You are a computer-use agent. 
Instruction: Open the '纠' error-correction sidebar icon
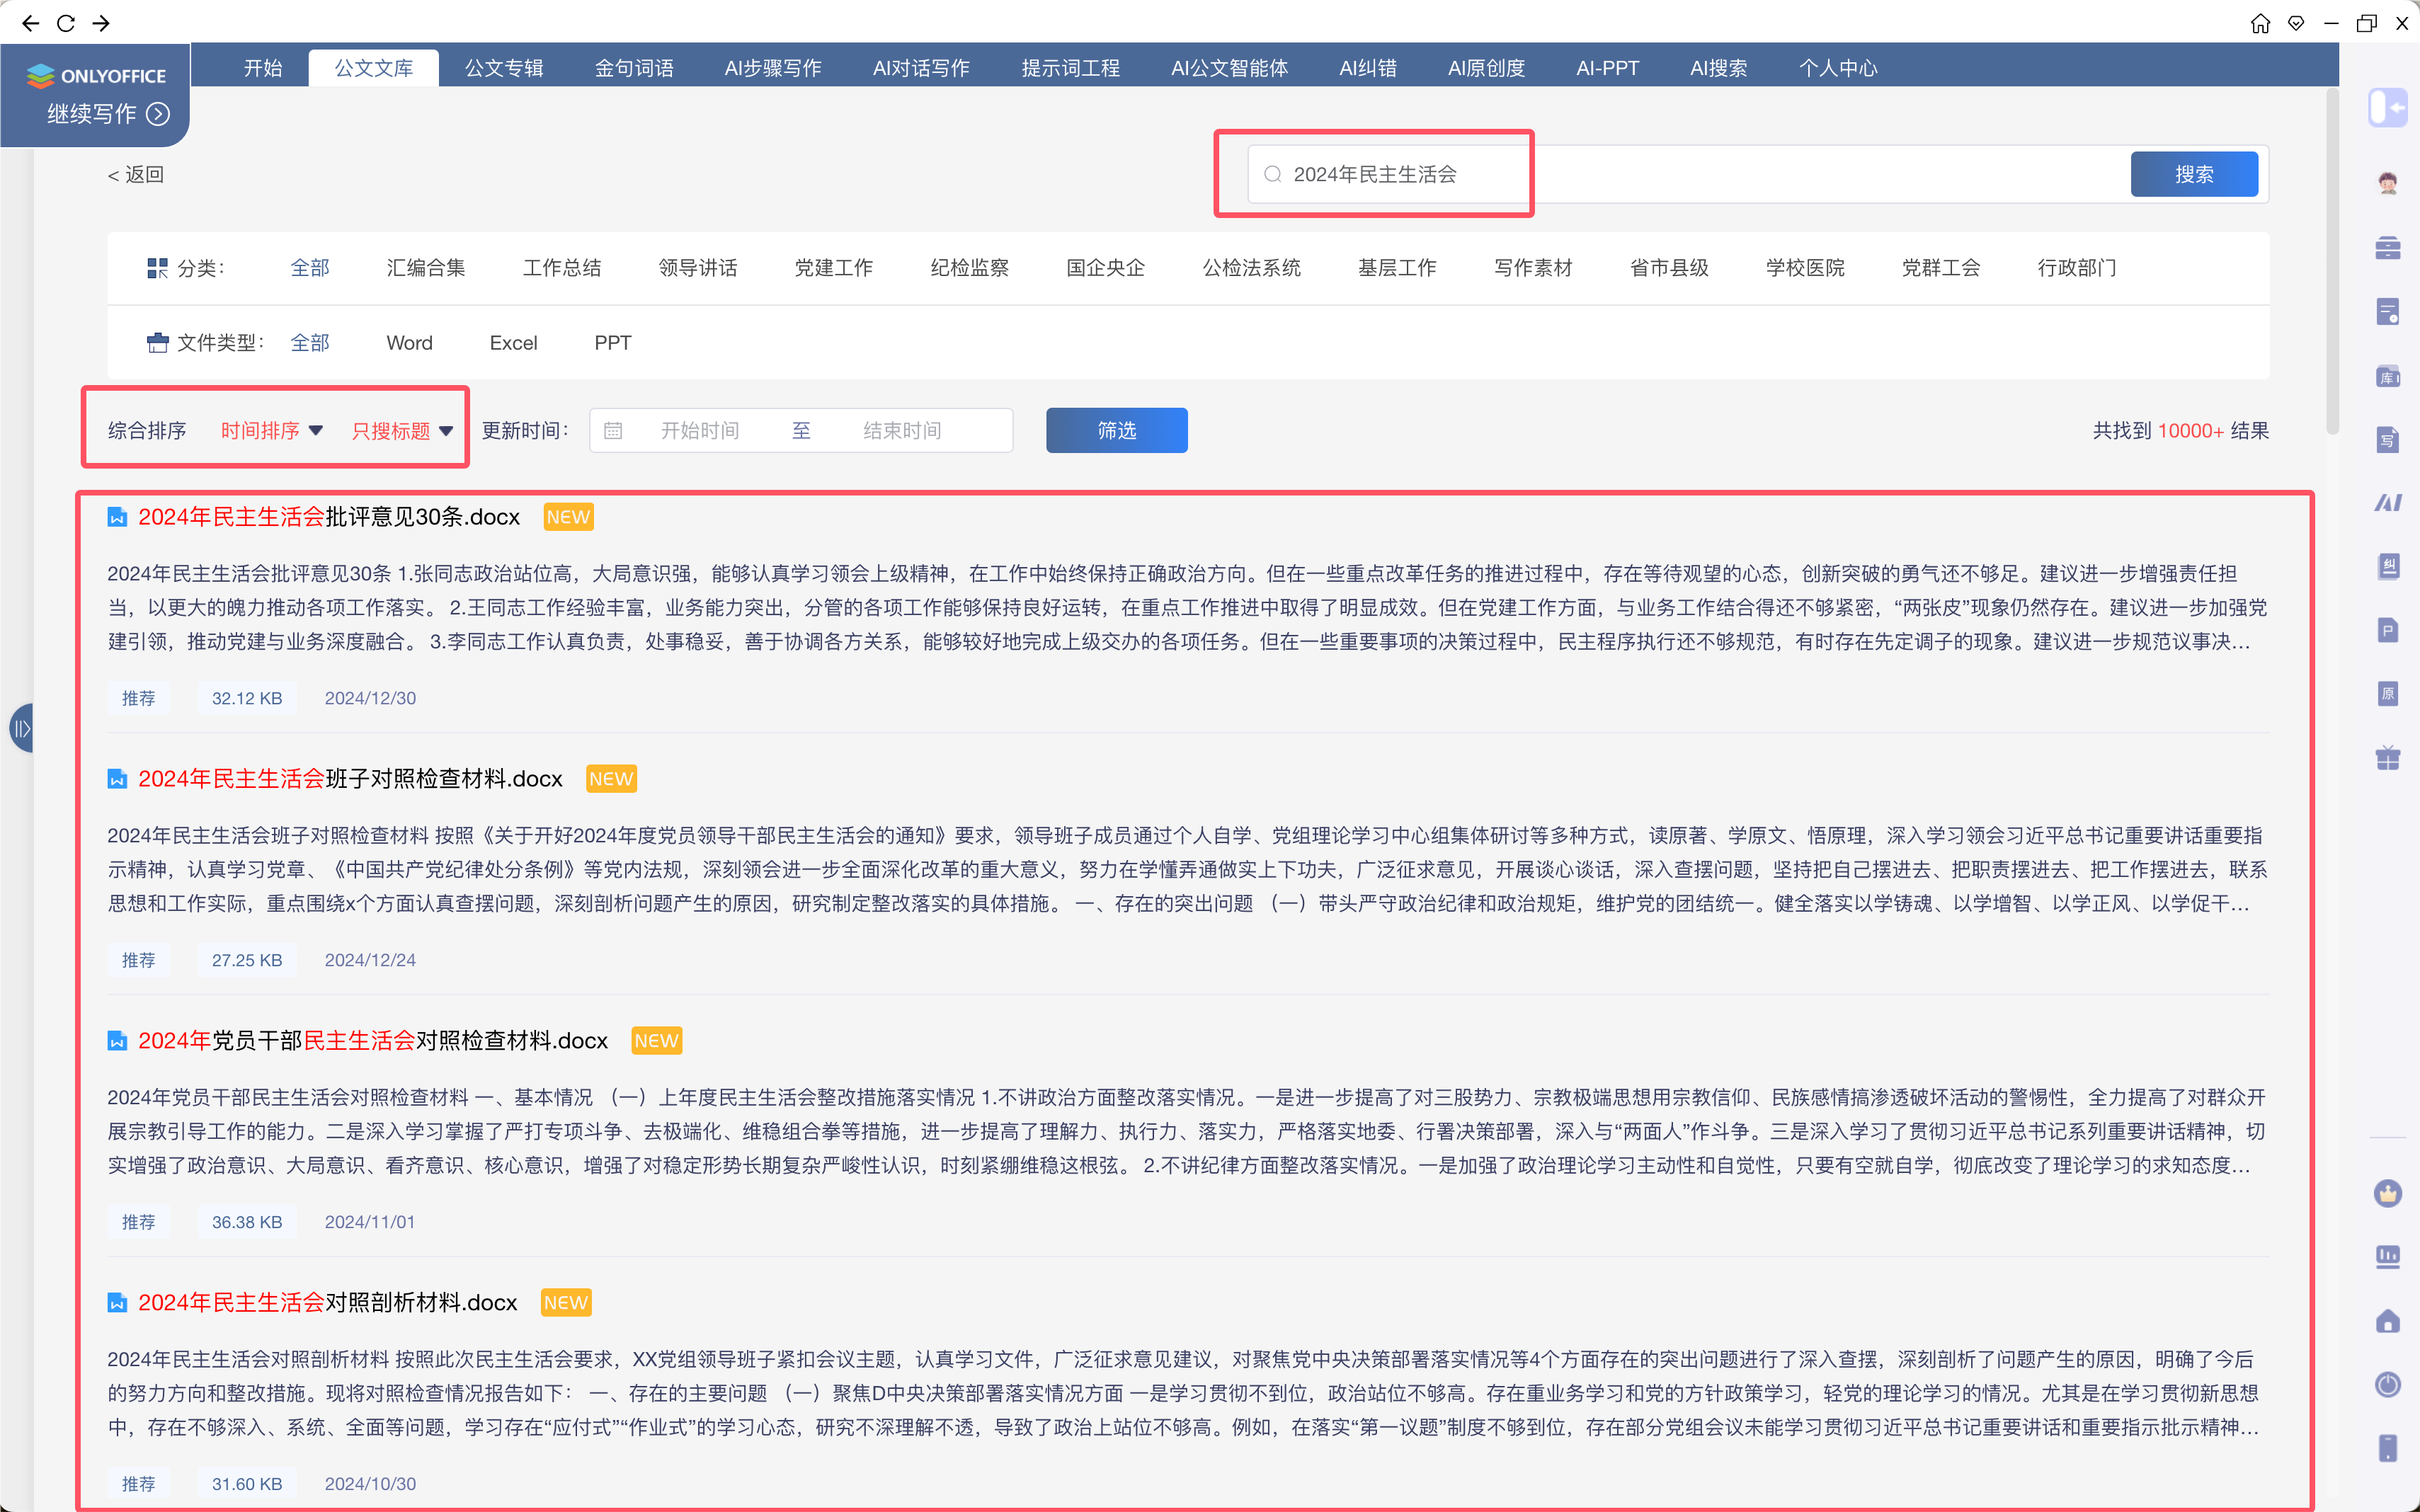(x=2388, y=567)
